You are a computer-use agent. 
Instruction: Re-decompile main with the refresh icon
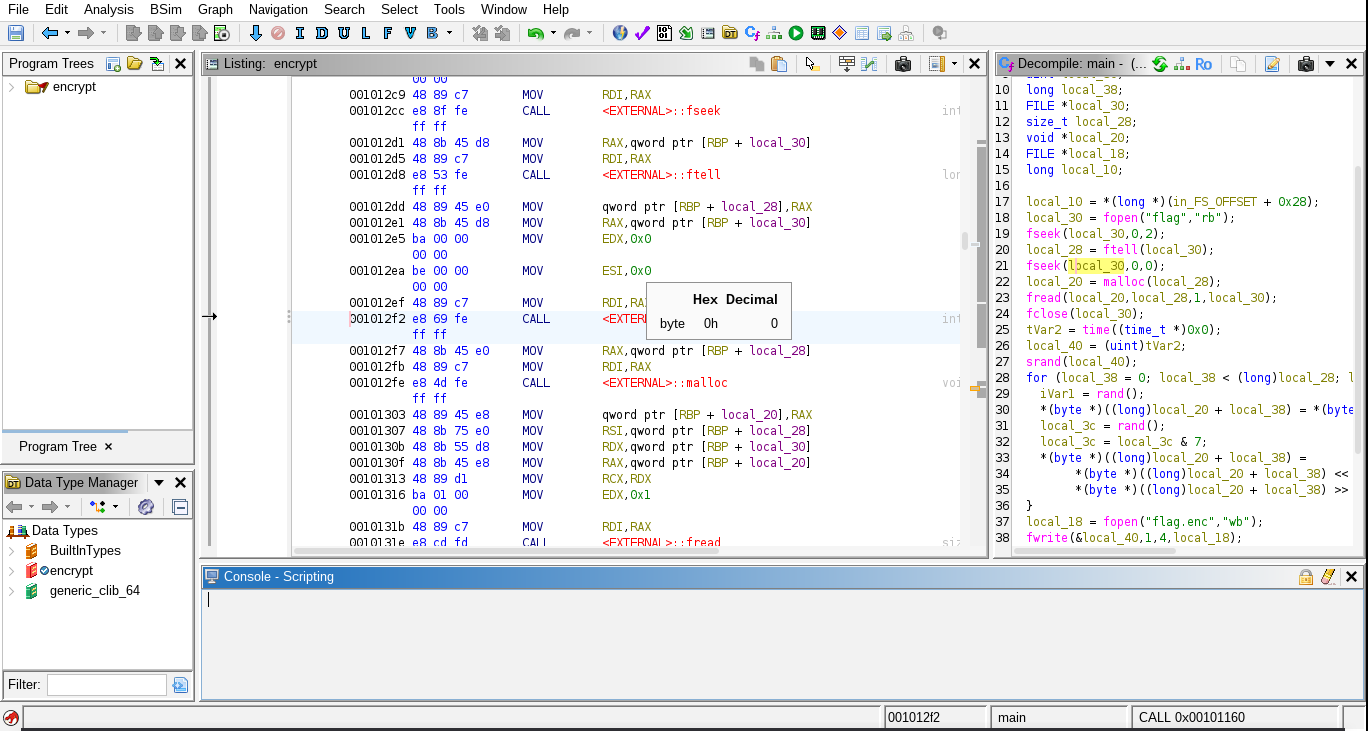click(1159, 64)
